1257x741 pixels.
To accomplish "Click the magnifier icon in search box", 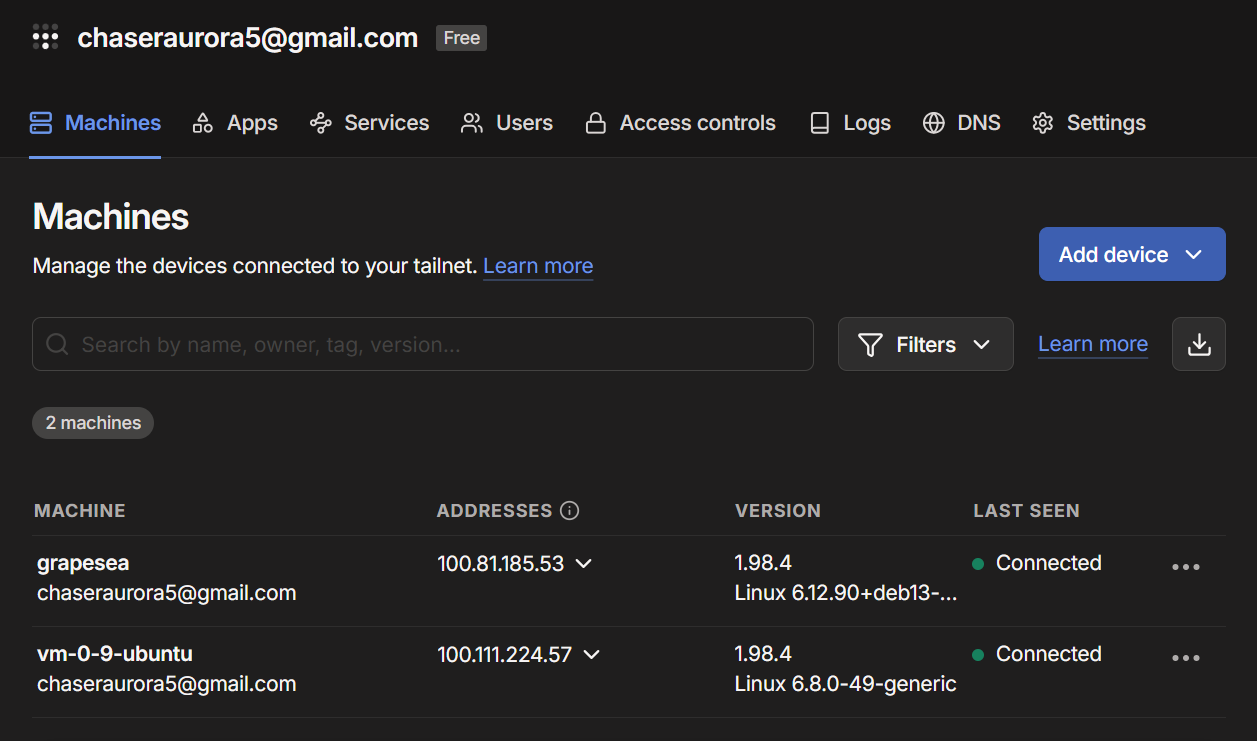I will 58,344.
